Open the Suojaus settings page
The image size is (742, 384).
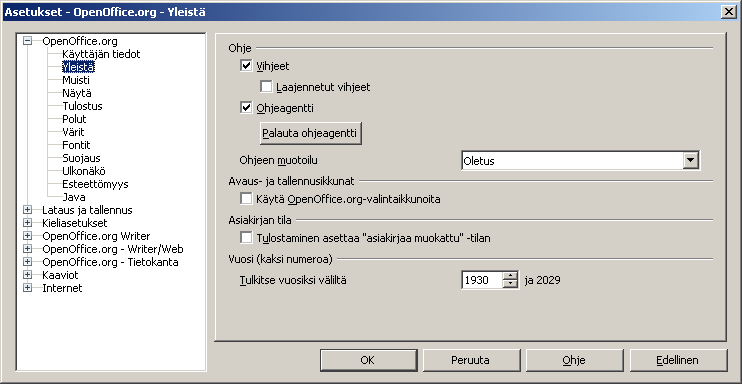[81, 158]
